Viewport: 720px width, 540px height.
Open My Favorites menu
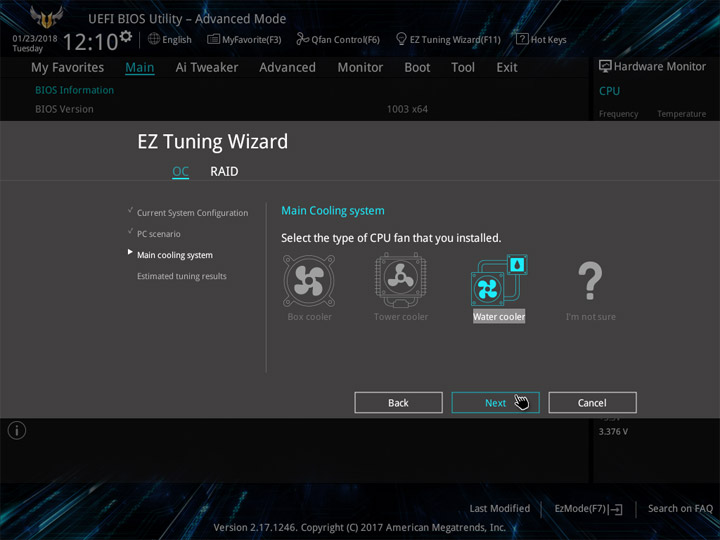(x=68, y=68)
